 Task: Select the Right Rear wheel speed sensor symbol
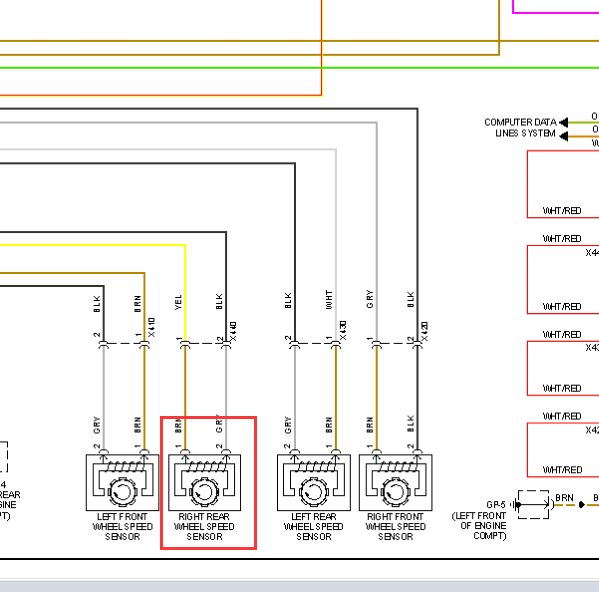pyautogui.click(x=205, y=482)
